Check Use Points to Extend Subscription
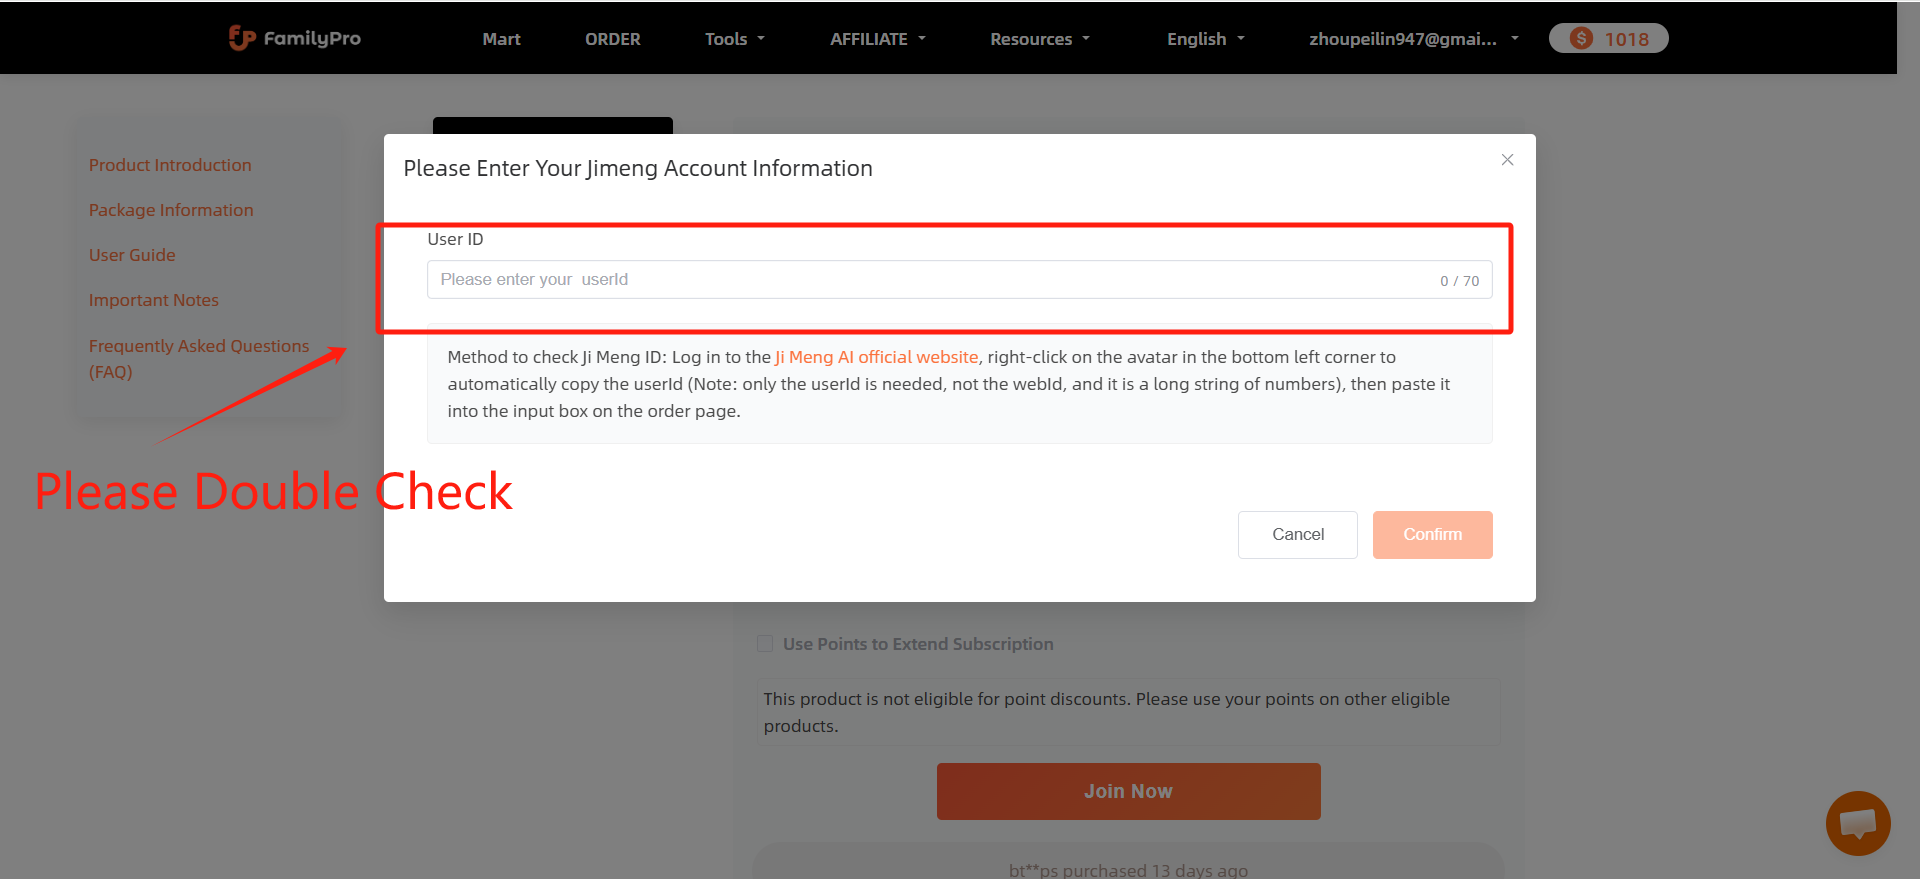The height and width of the screenshot is (879, 1920). coord(765,644)
